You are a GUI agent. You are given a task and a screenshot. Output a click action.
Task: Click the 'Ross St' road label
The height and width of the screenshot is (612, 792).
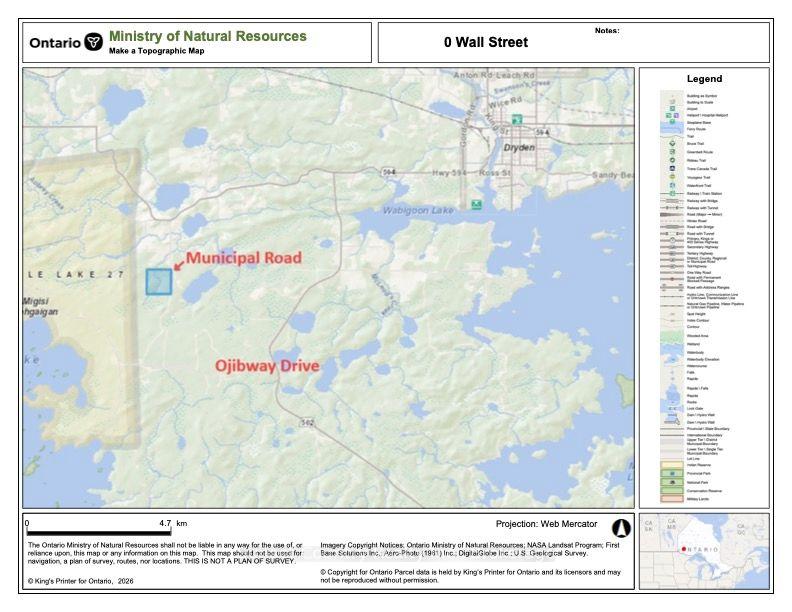494,173
